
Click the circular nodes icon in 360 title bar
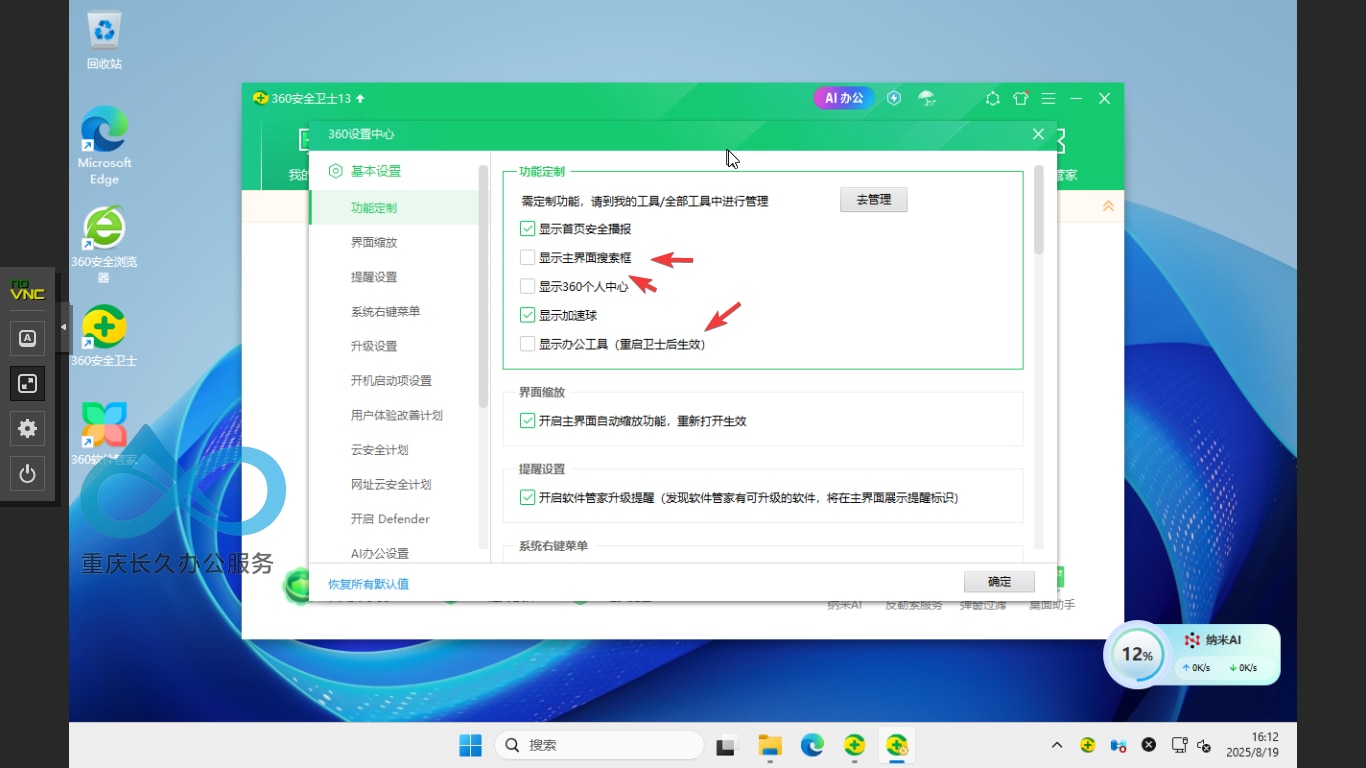(992, 99)
